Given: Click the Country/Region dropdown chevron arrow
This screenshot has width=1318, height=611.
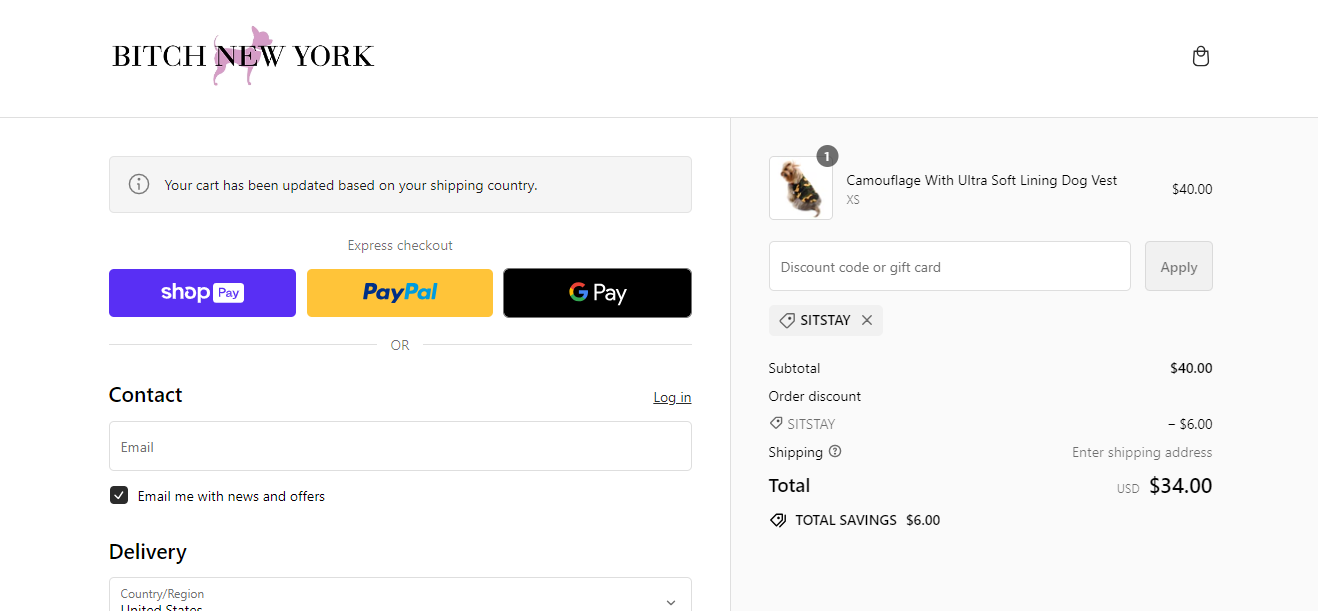Looking at the screenshot, I should coord(671,602).
